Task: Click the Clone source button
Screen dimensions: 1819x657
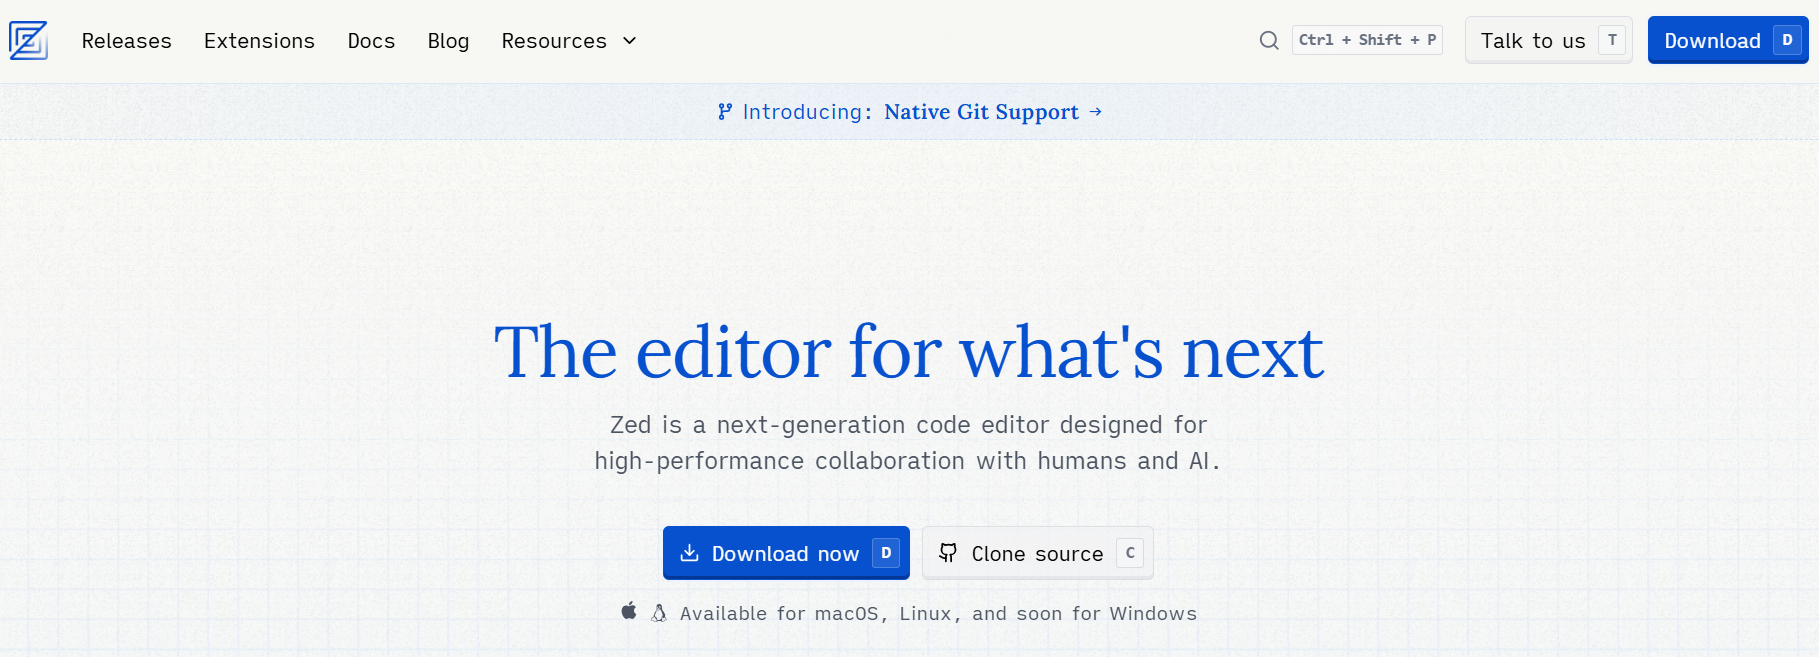Action: coord(1038,553)
